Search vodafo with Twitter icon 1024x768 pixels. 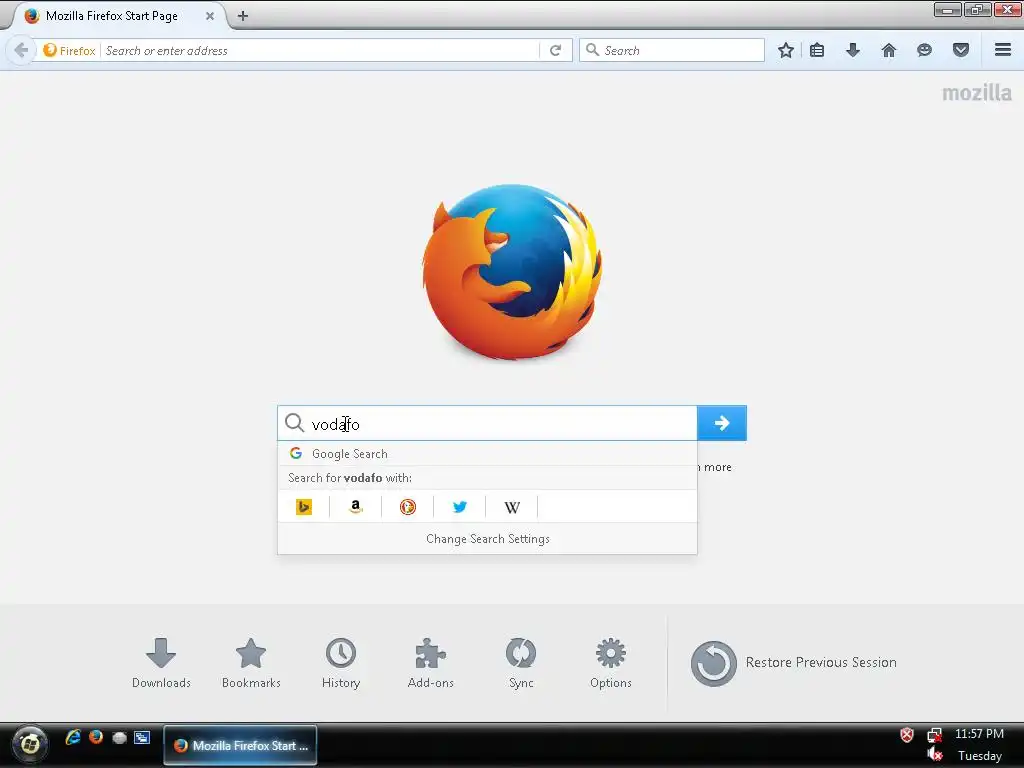tap(460, 507)
